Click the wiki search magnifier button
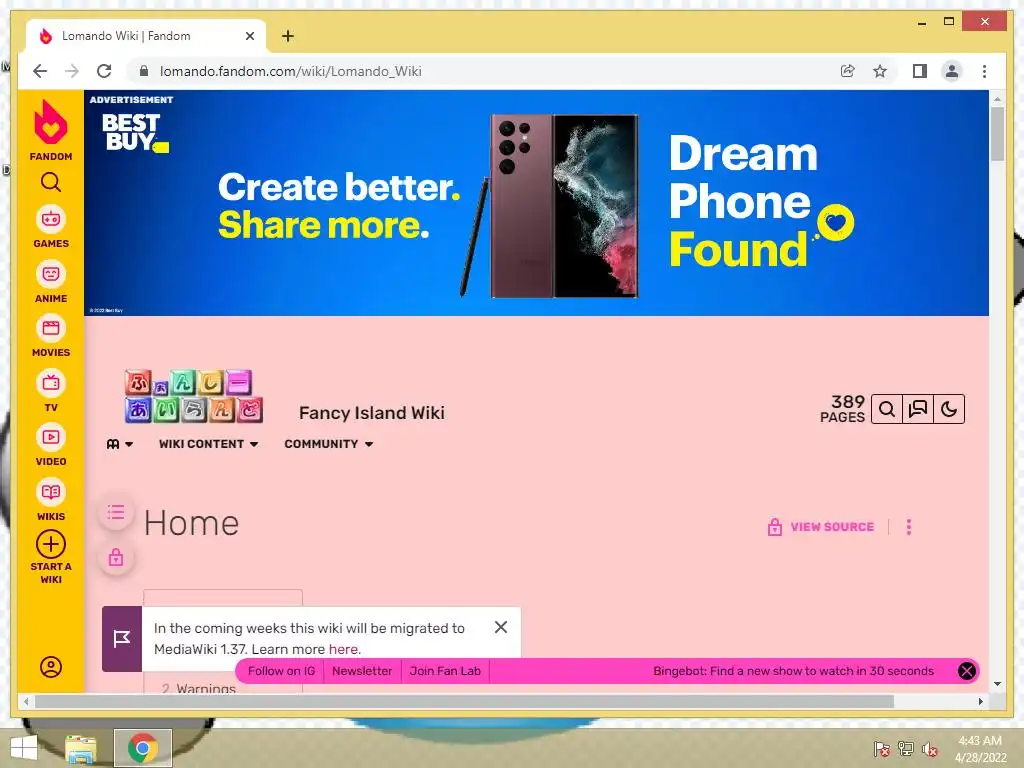This screenshot has width=1024, height=768. click(887, 409)
